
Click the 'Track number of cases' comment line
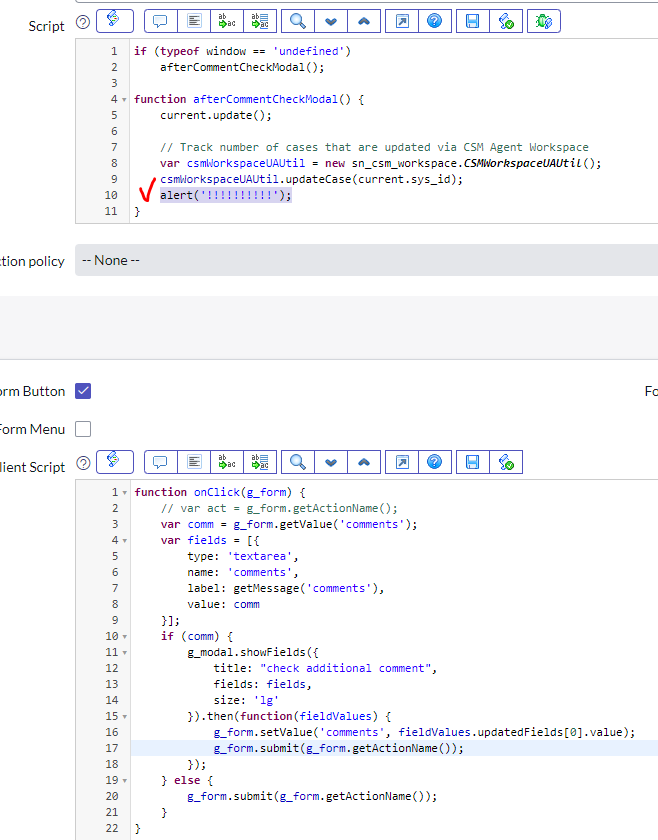tap(374, 147)
